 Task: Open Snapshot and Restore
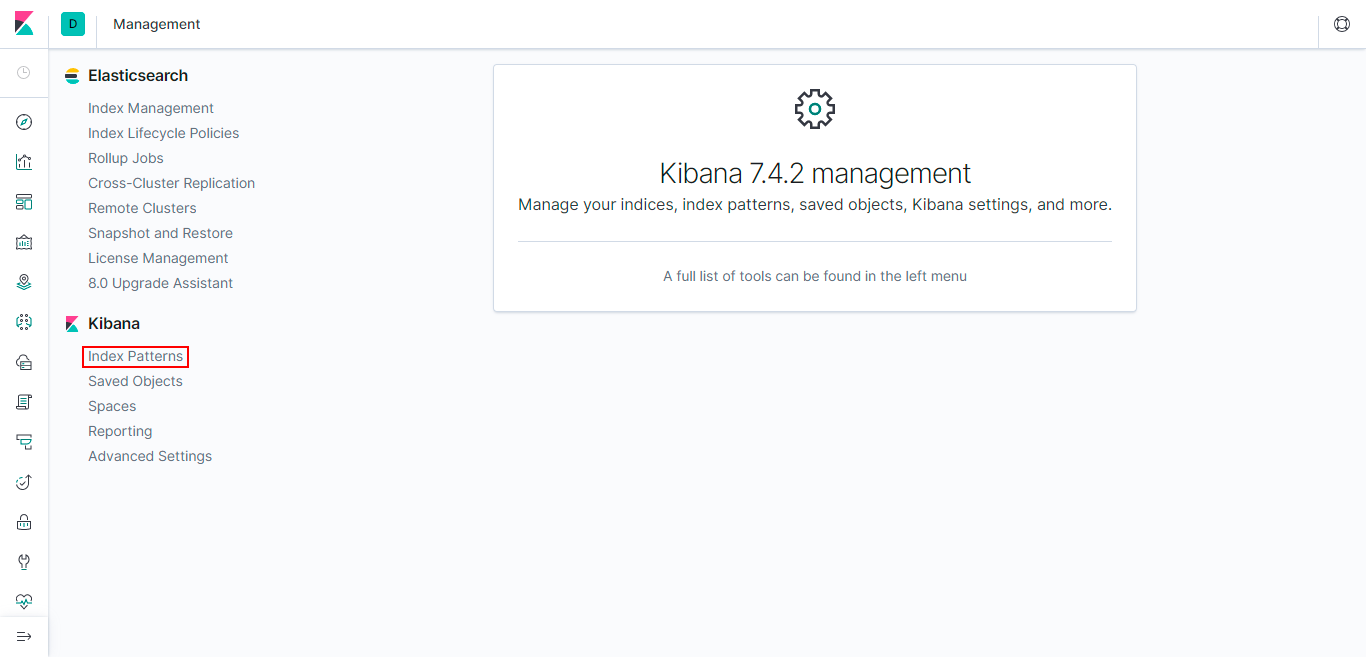click(x=160, y=233)
